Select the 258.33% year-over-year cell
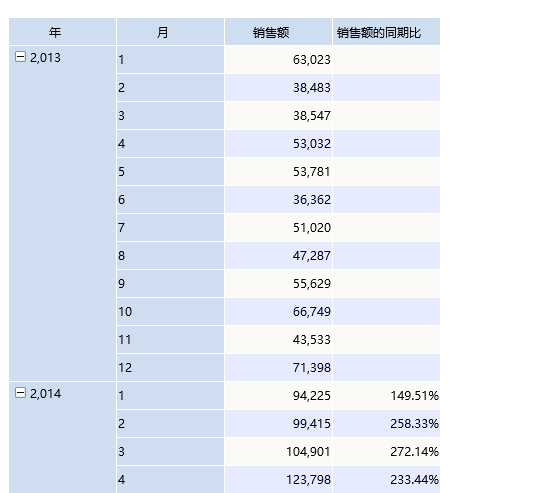The width and height of the screenshot is (541, 493). 386,423
